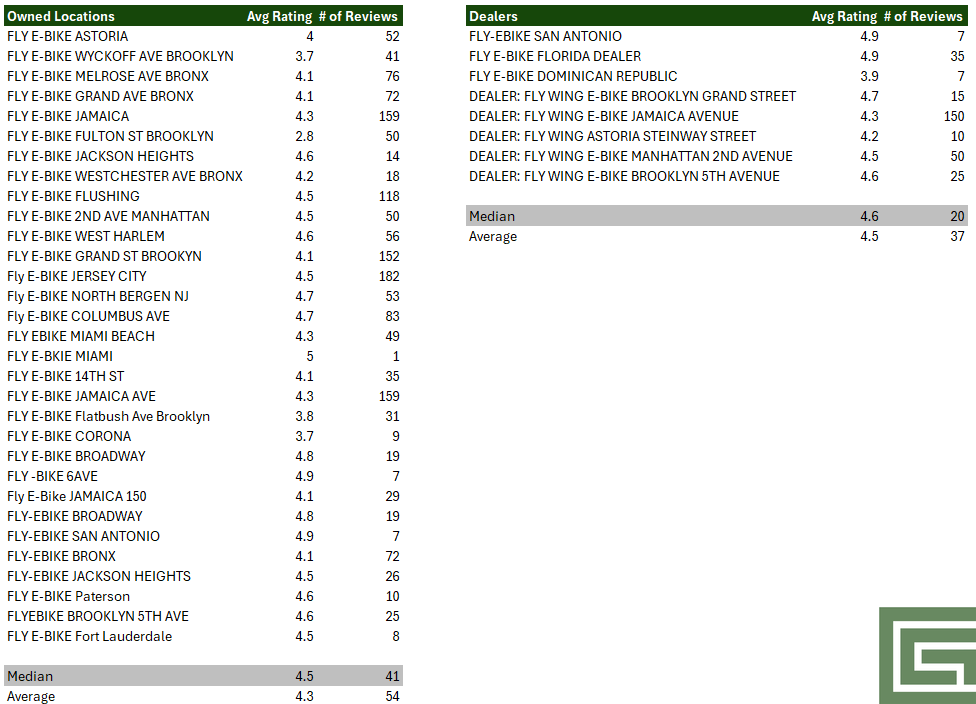Click FLY E-BIKE GRAND AVE BRONX
The width and height of the screenshot is (976, 704).
click(100, 96)
